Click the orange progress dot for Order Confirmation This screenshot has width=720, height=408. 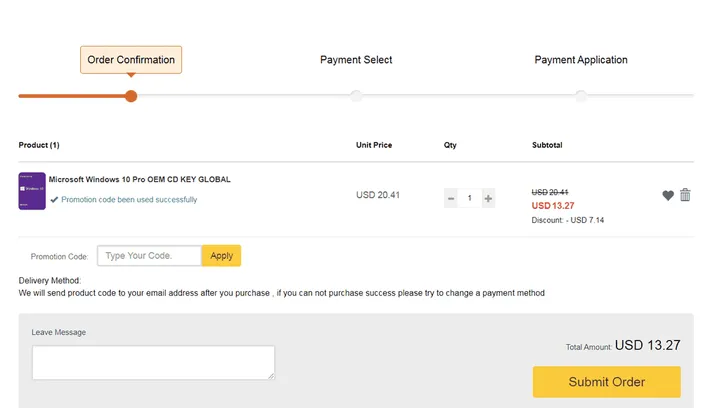click(x=131, y=96)
